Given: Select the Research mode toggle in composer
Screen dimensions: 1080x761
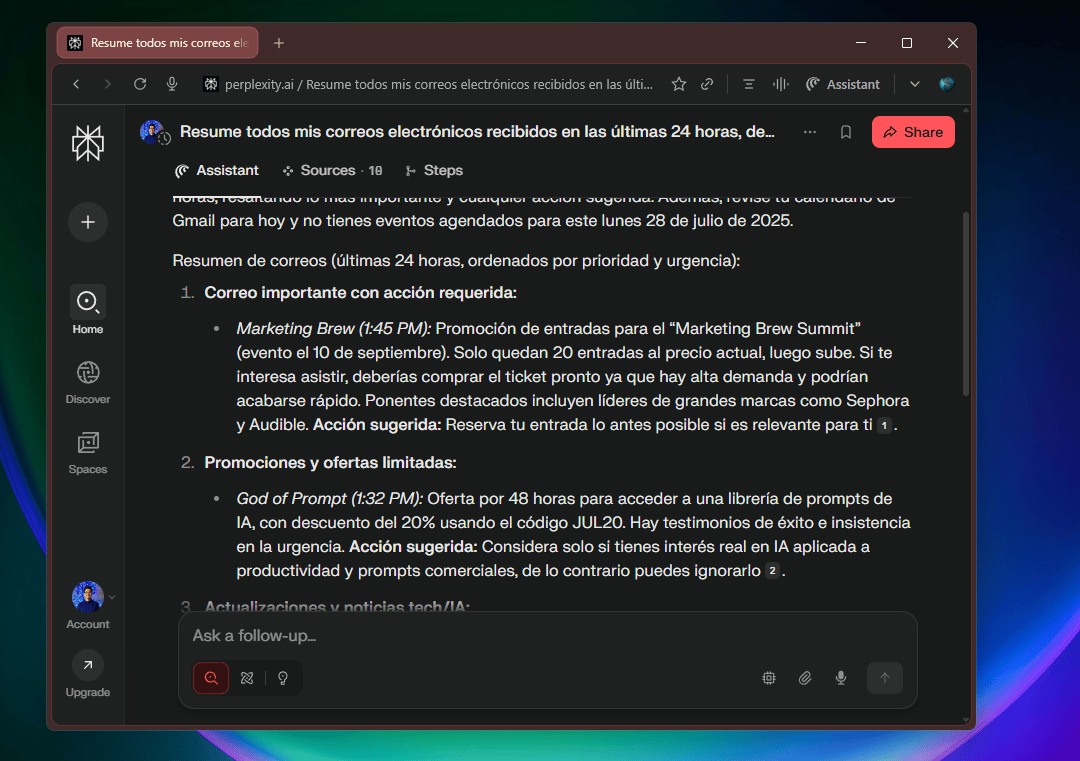Looking at the screenshot, I should click(247, 678).
